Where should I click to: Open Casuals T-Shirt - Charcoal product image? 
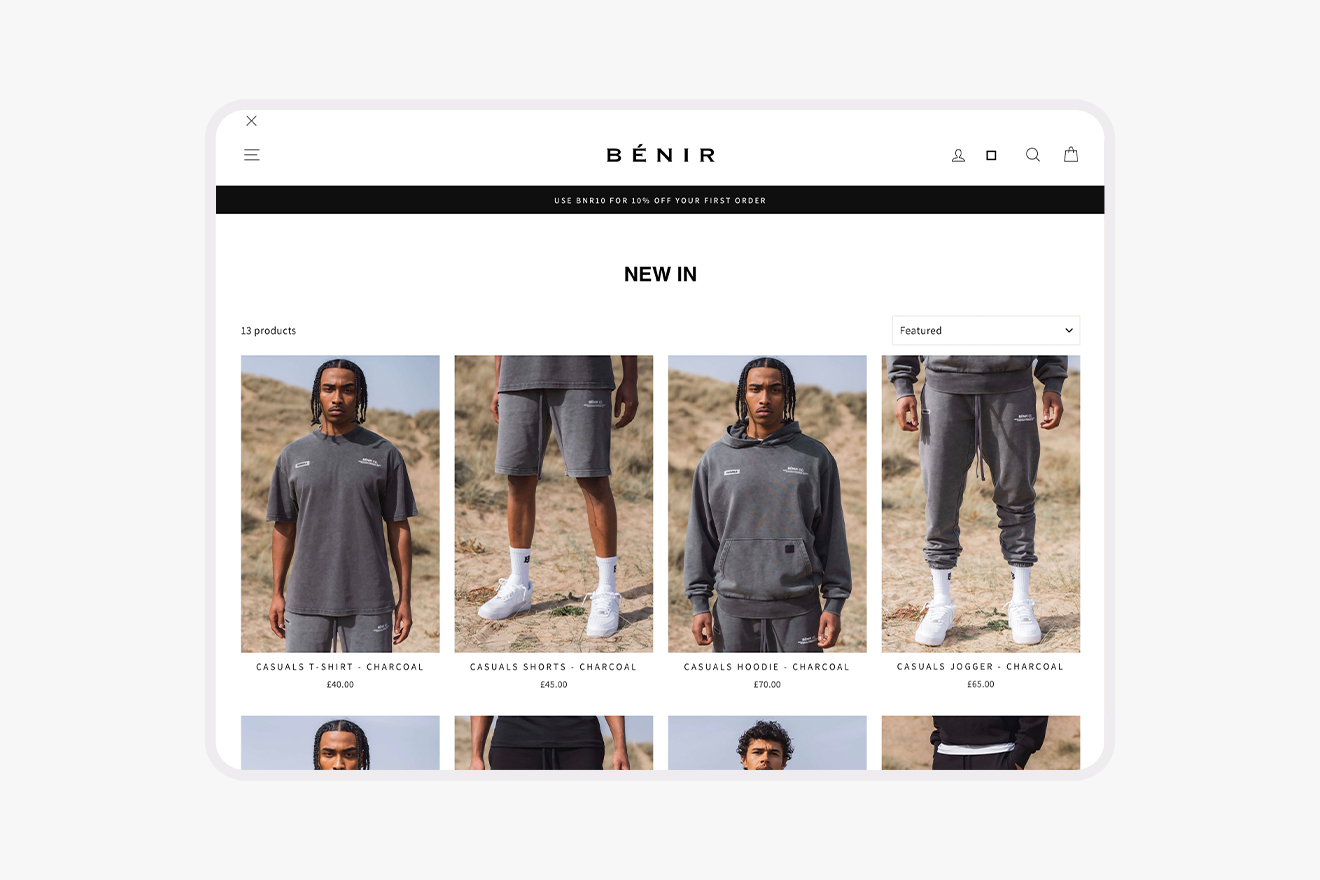(x=340, y=504)
